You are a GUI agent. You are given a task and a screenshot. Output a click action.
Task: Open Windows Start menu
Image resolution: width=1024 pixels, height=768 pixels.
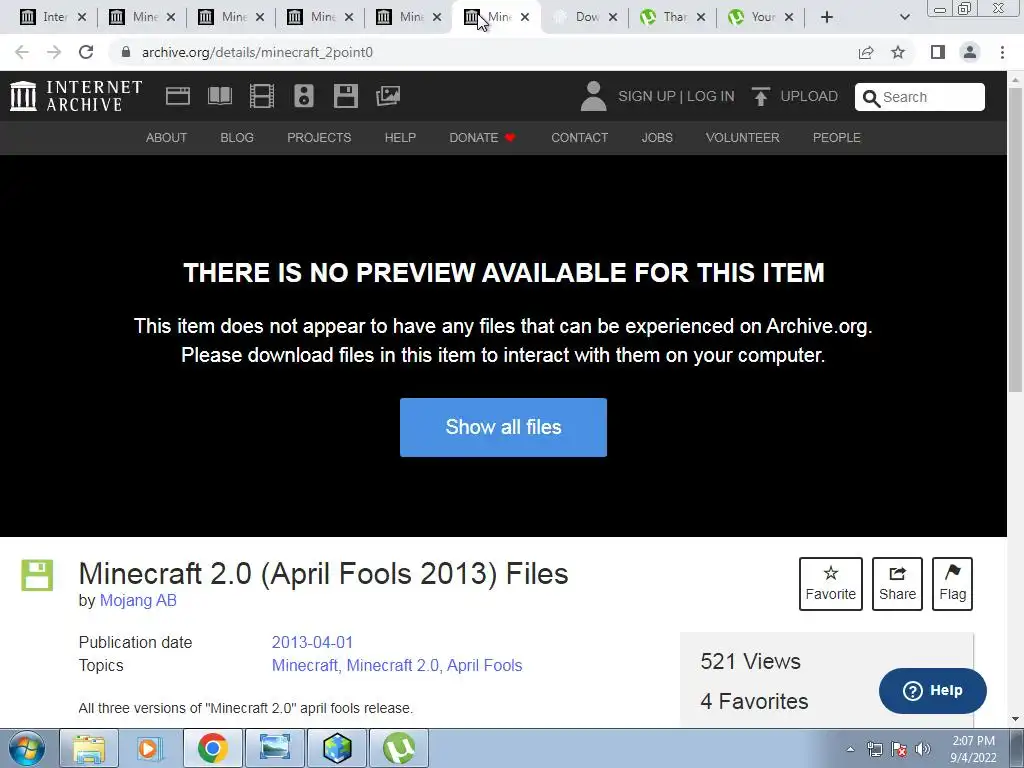tap(27, 748)
